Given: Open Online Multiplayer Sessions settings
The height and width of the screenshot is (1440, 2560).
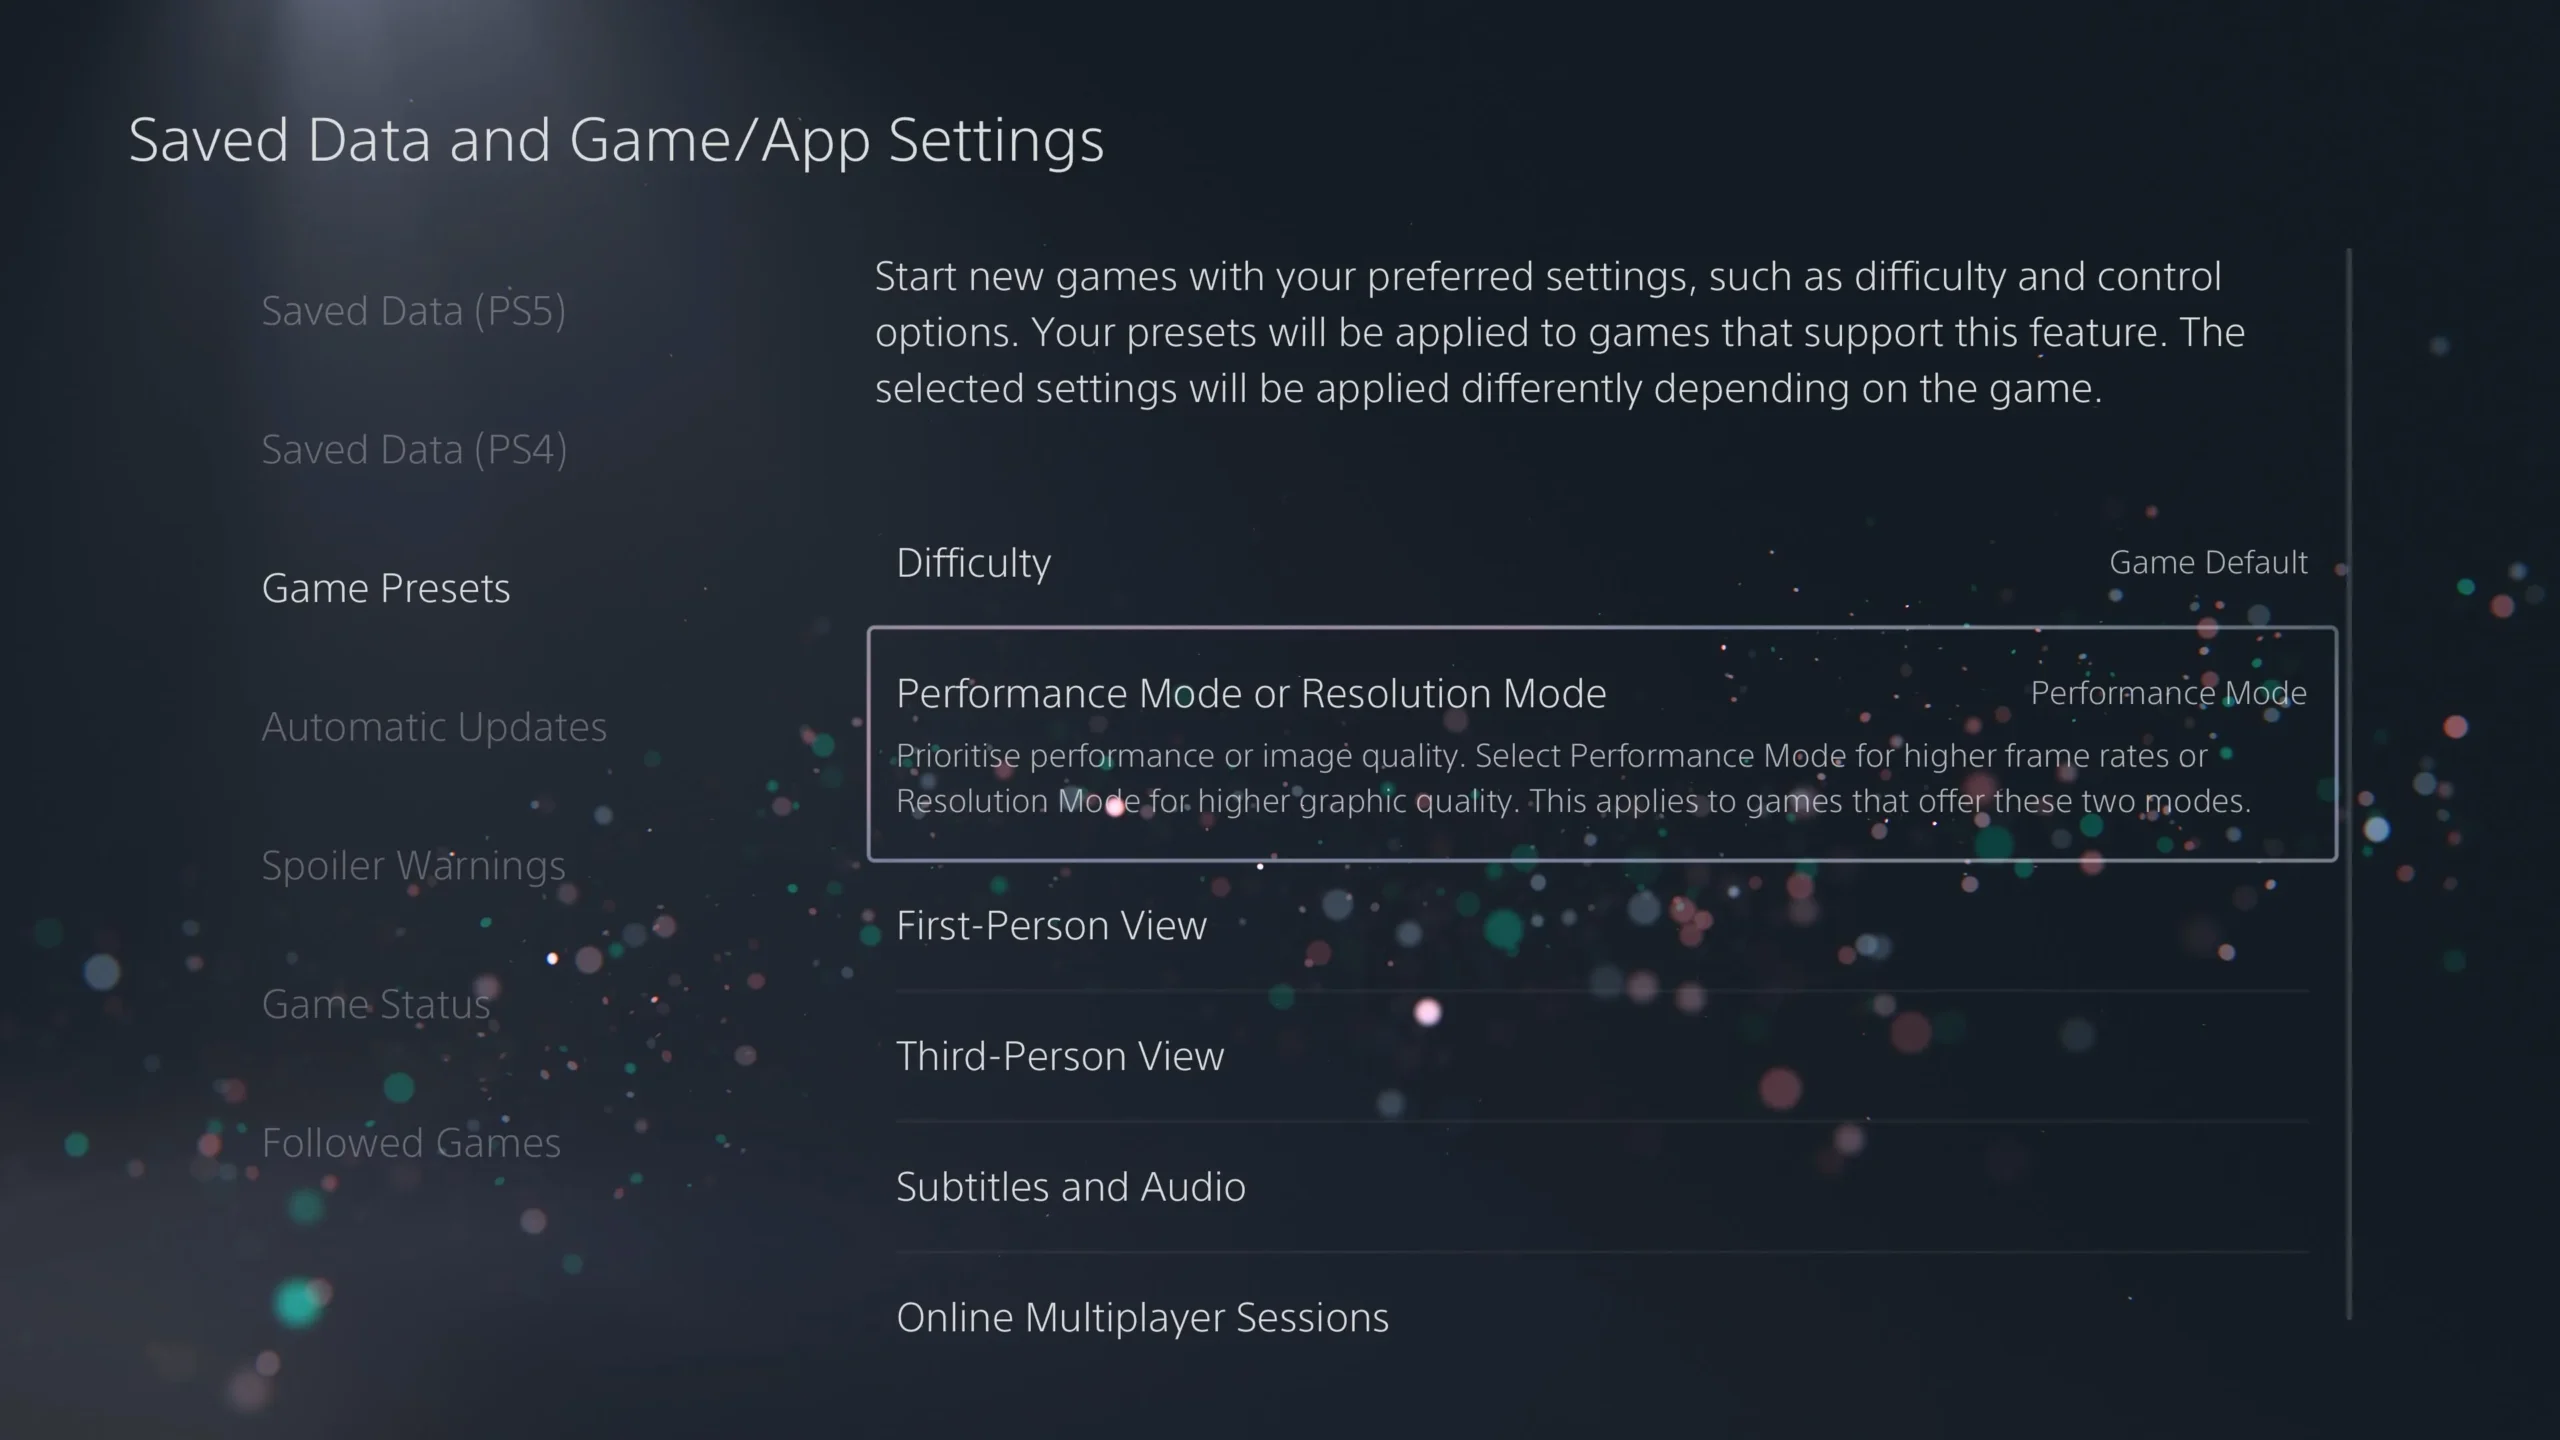Looking at the screenshot, I should coord(1143,1315).
